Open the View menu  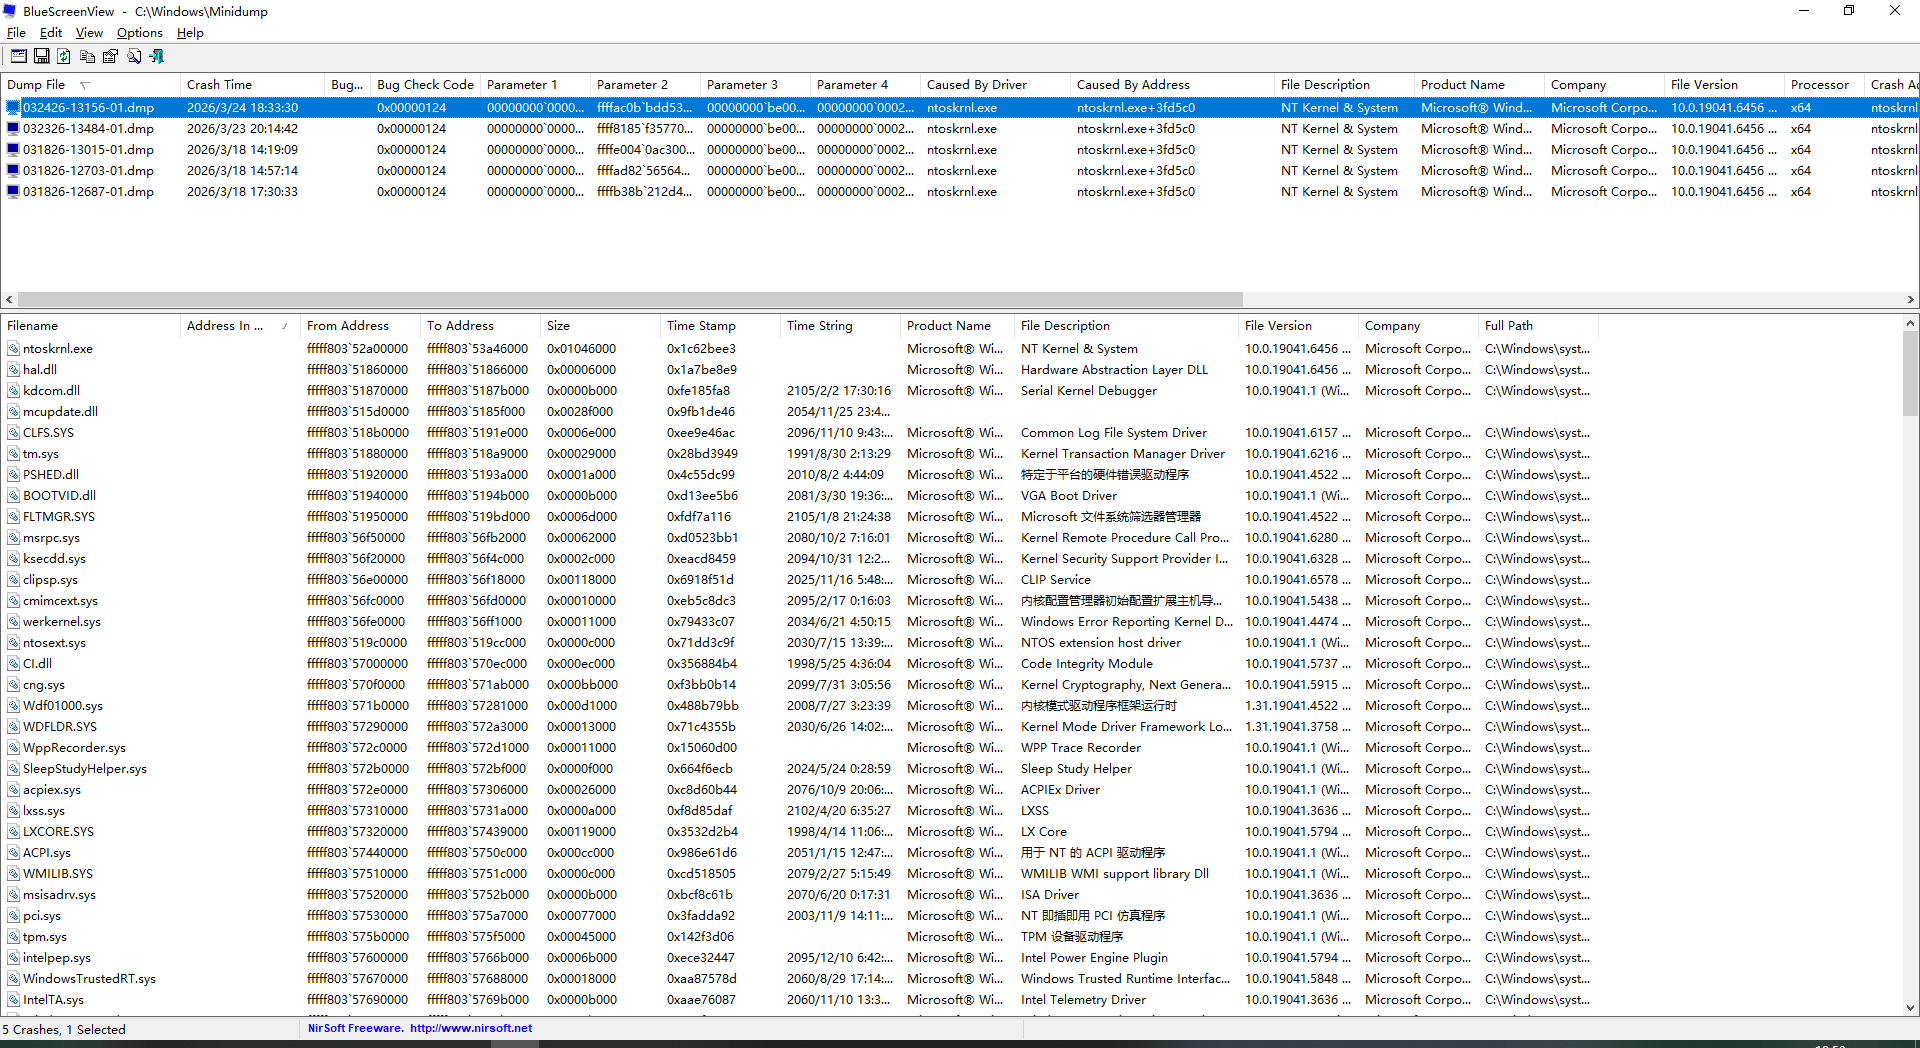click(x=89, y=33)
